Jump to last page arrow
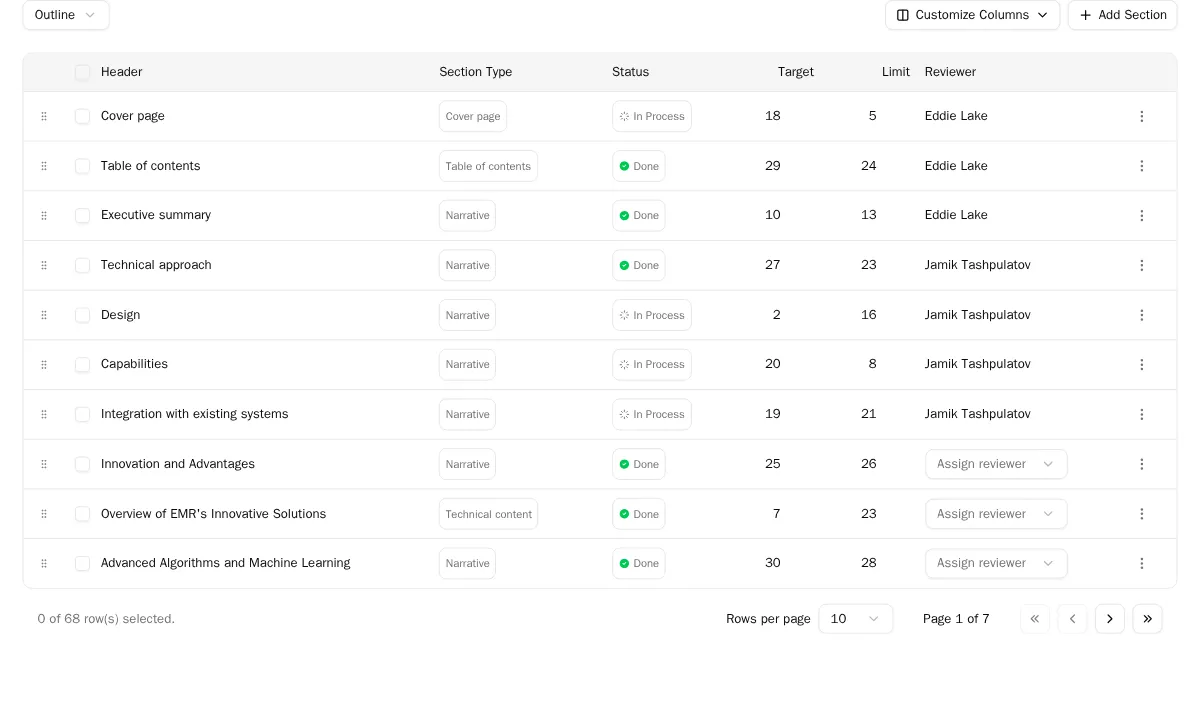This screenshot has width=1200, height=720. 1147,620
